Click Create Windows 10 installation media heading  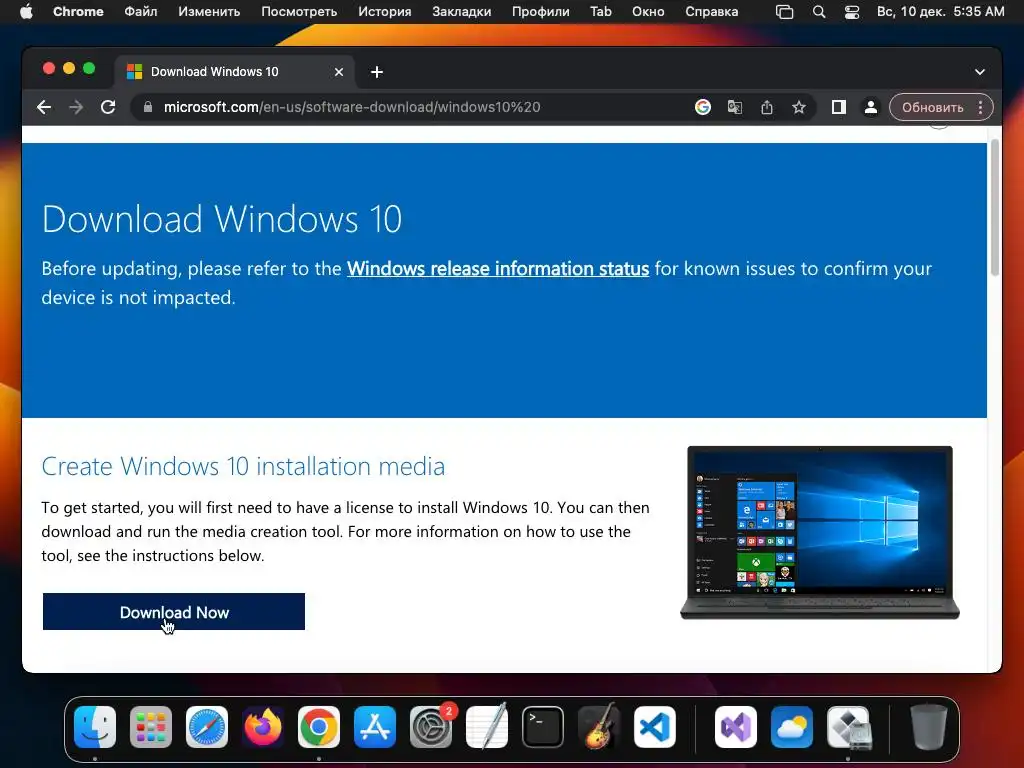pos(243,466)
